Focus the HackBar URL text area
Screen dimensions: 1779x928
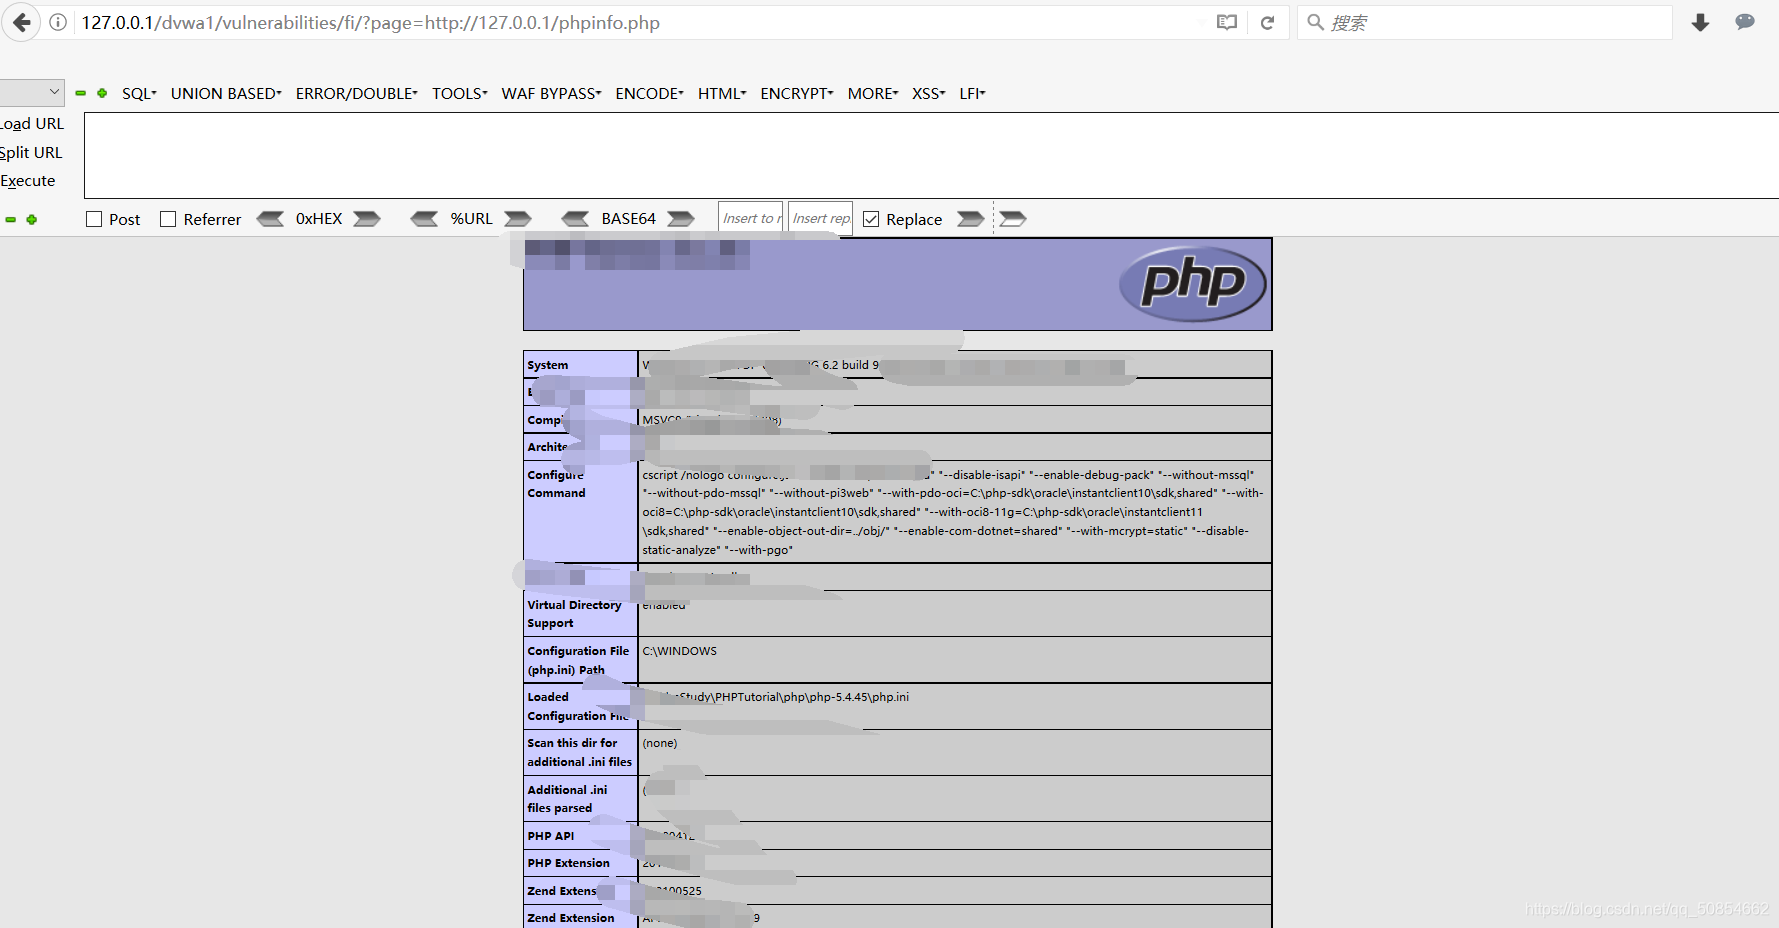[x=931, y=155]
